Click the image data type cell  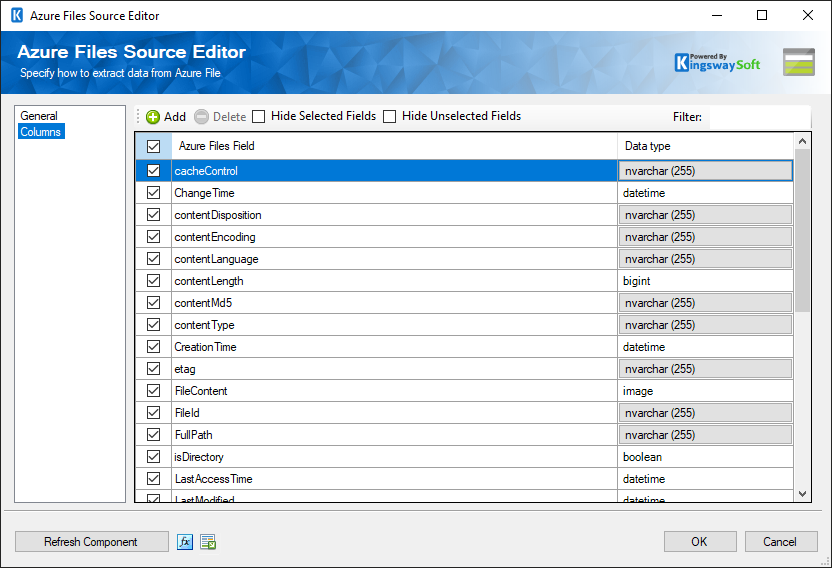(705, 391)
